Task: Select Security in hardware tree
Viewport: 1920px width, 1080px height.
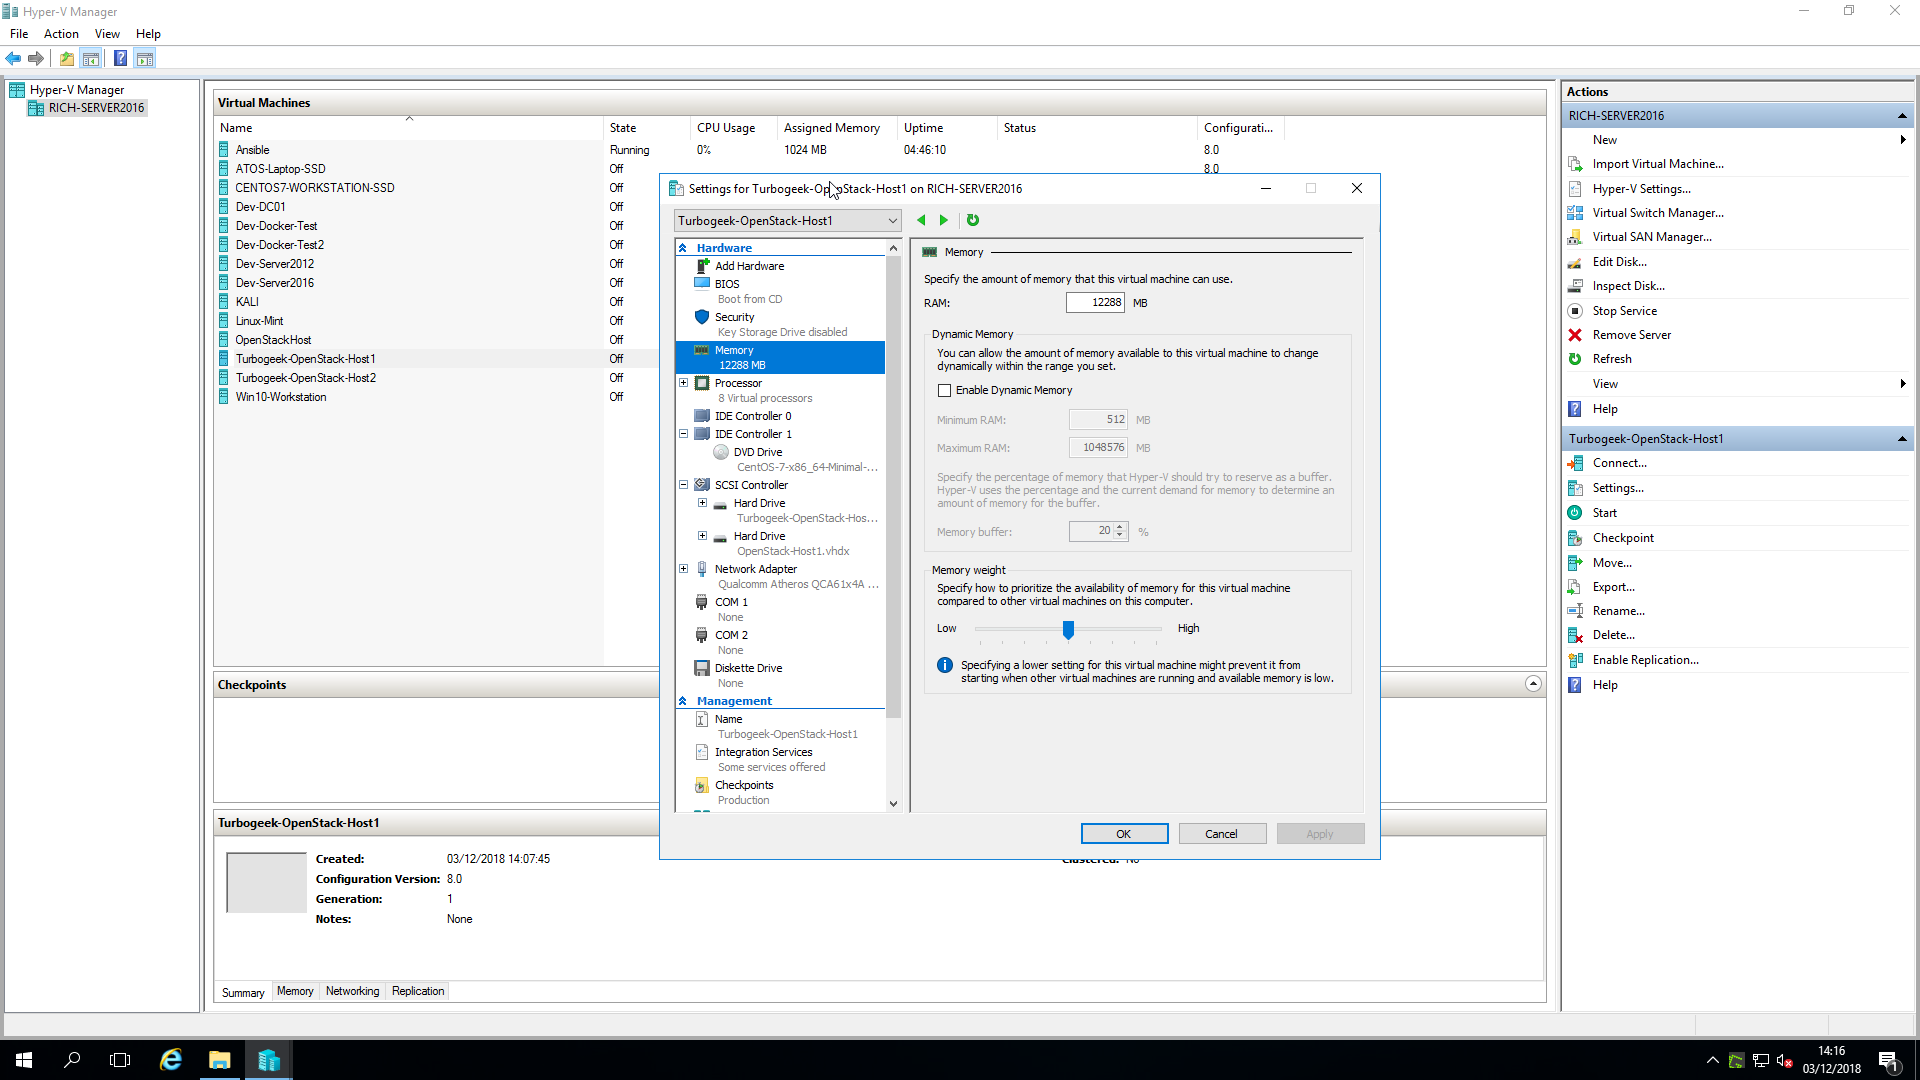Action: 734,317
